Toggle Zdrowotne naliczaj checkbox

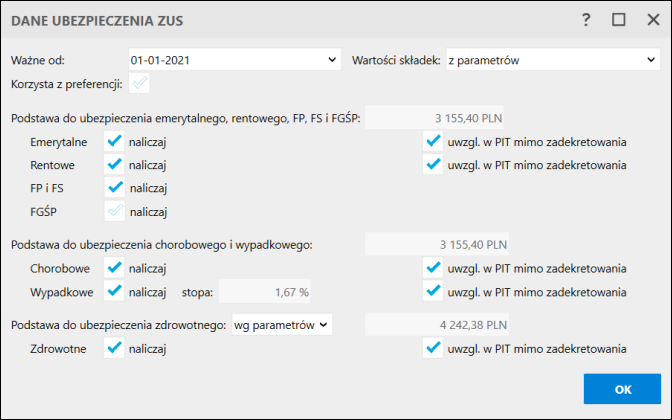pyautogui.click(x=114, y=348)
